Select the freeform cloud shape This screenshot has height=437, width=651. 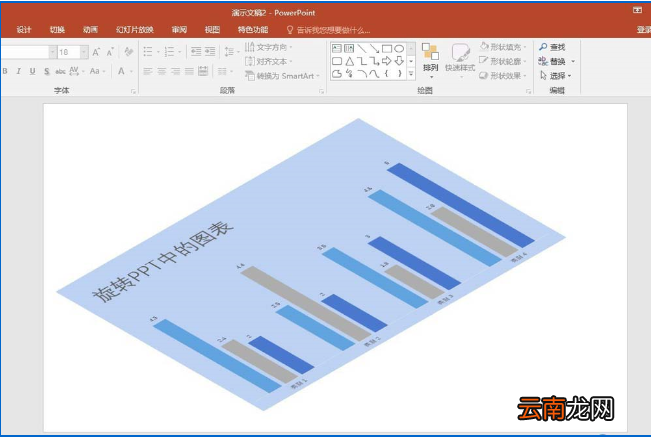337,74
